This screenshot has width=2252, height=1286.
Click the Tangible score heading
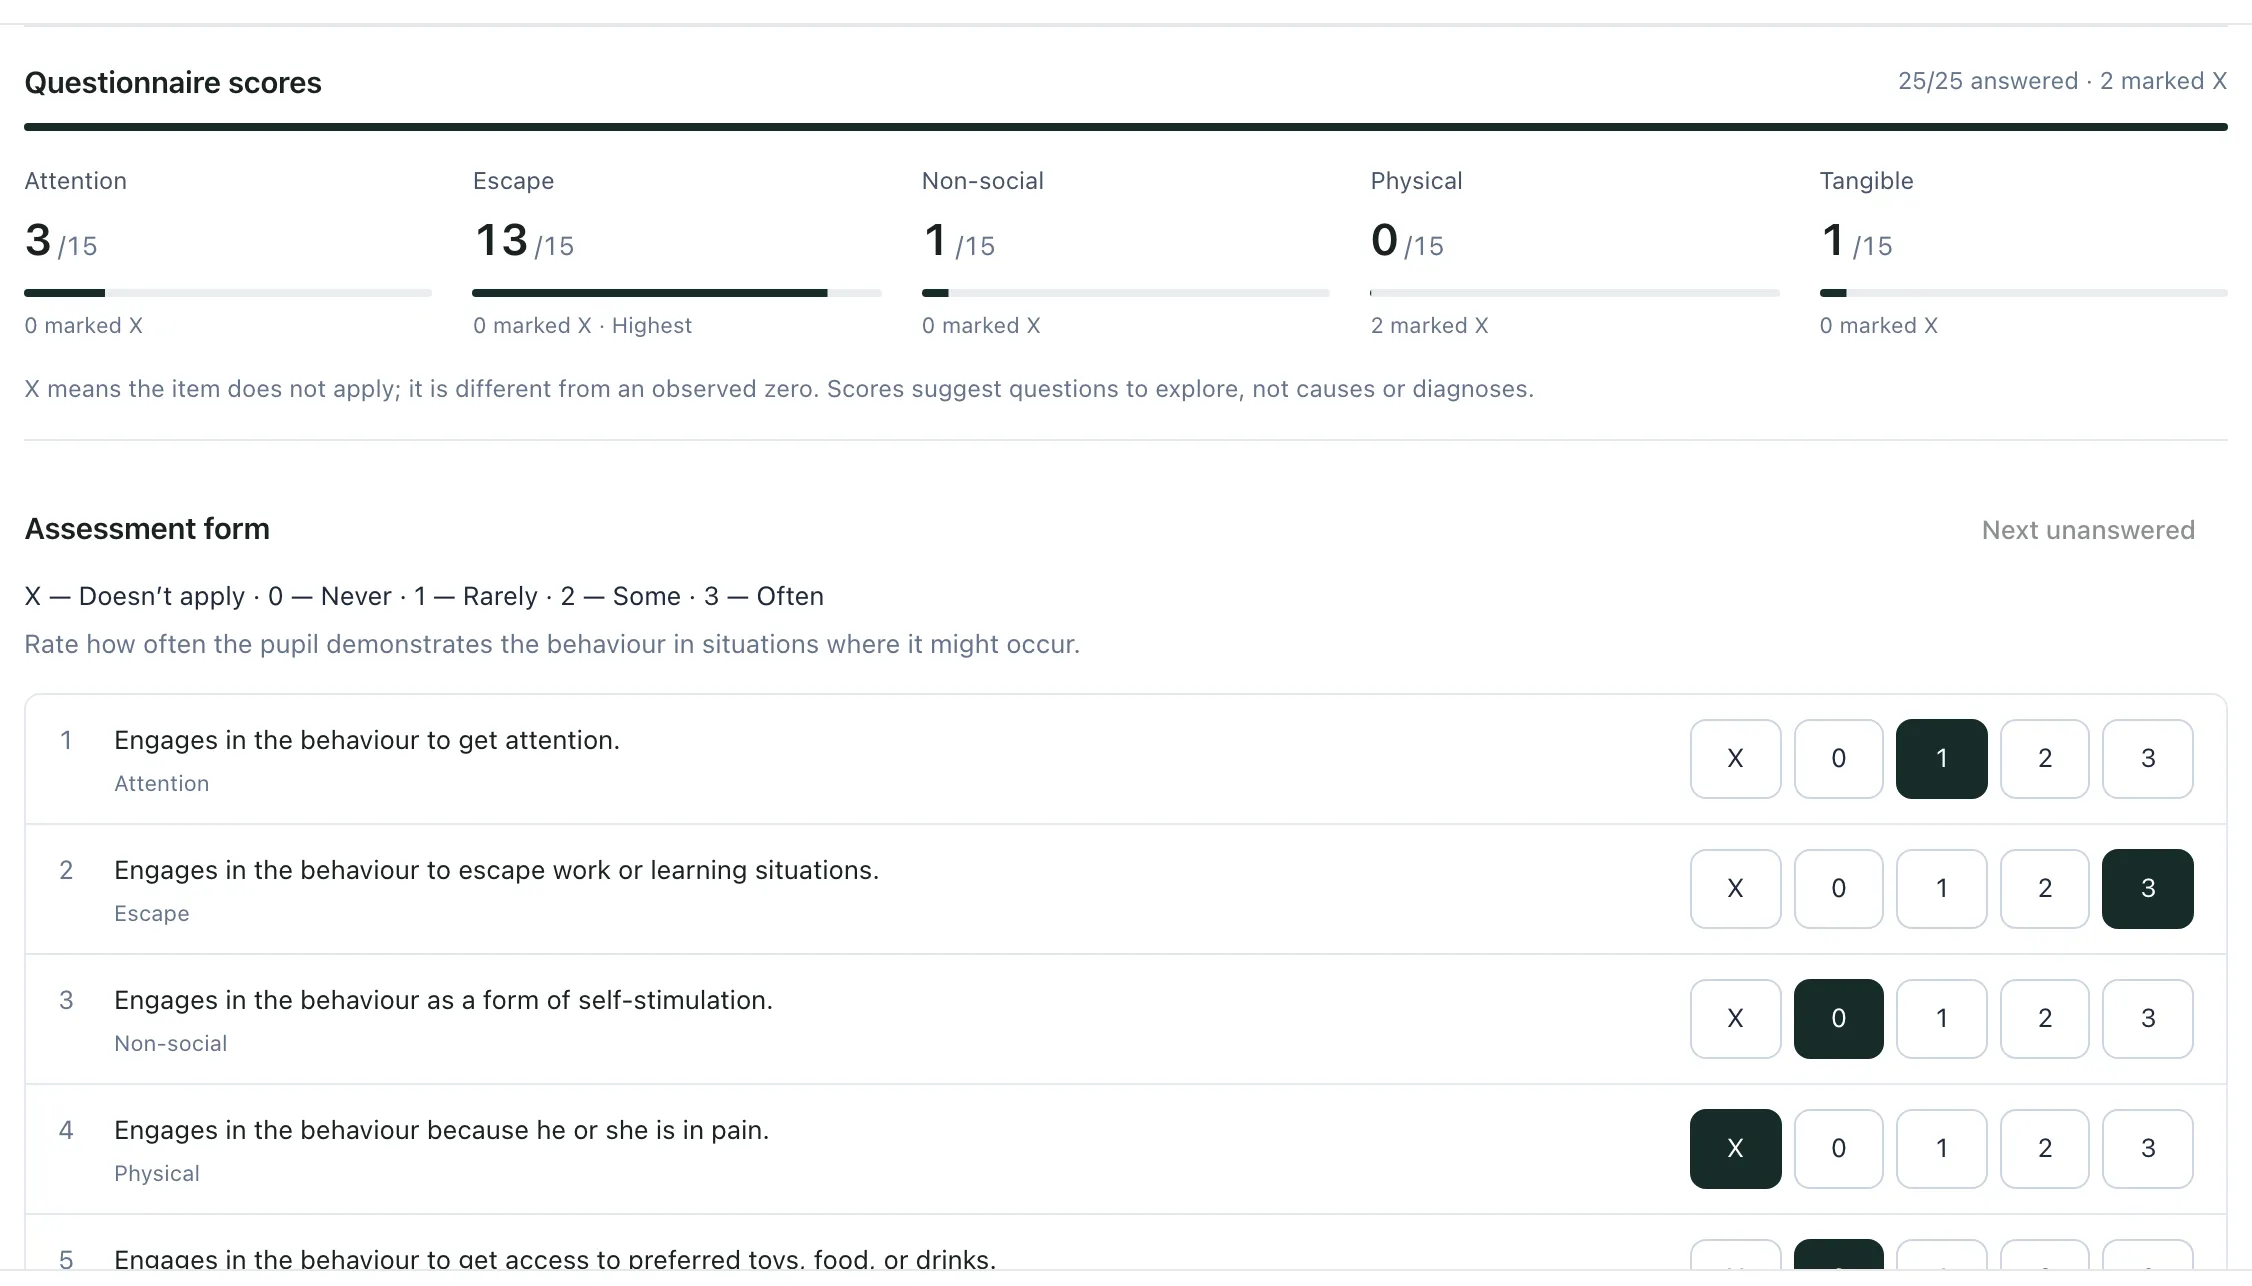tap(1866, 181)
